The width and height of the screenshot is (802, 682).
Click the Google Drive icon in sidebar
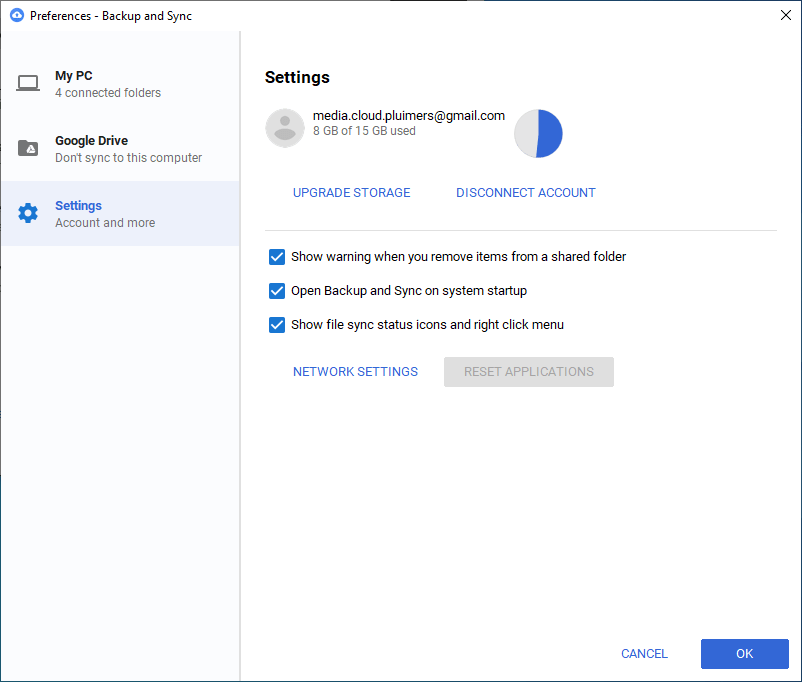point(27,148)
